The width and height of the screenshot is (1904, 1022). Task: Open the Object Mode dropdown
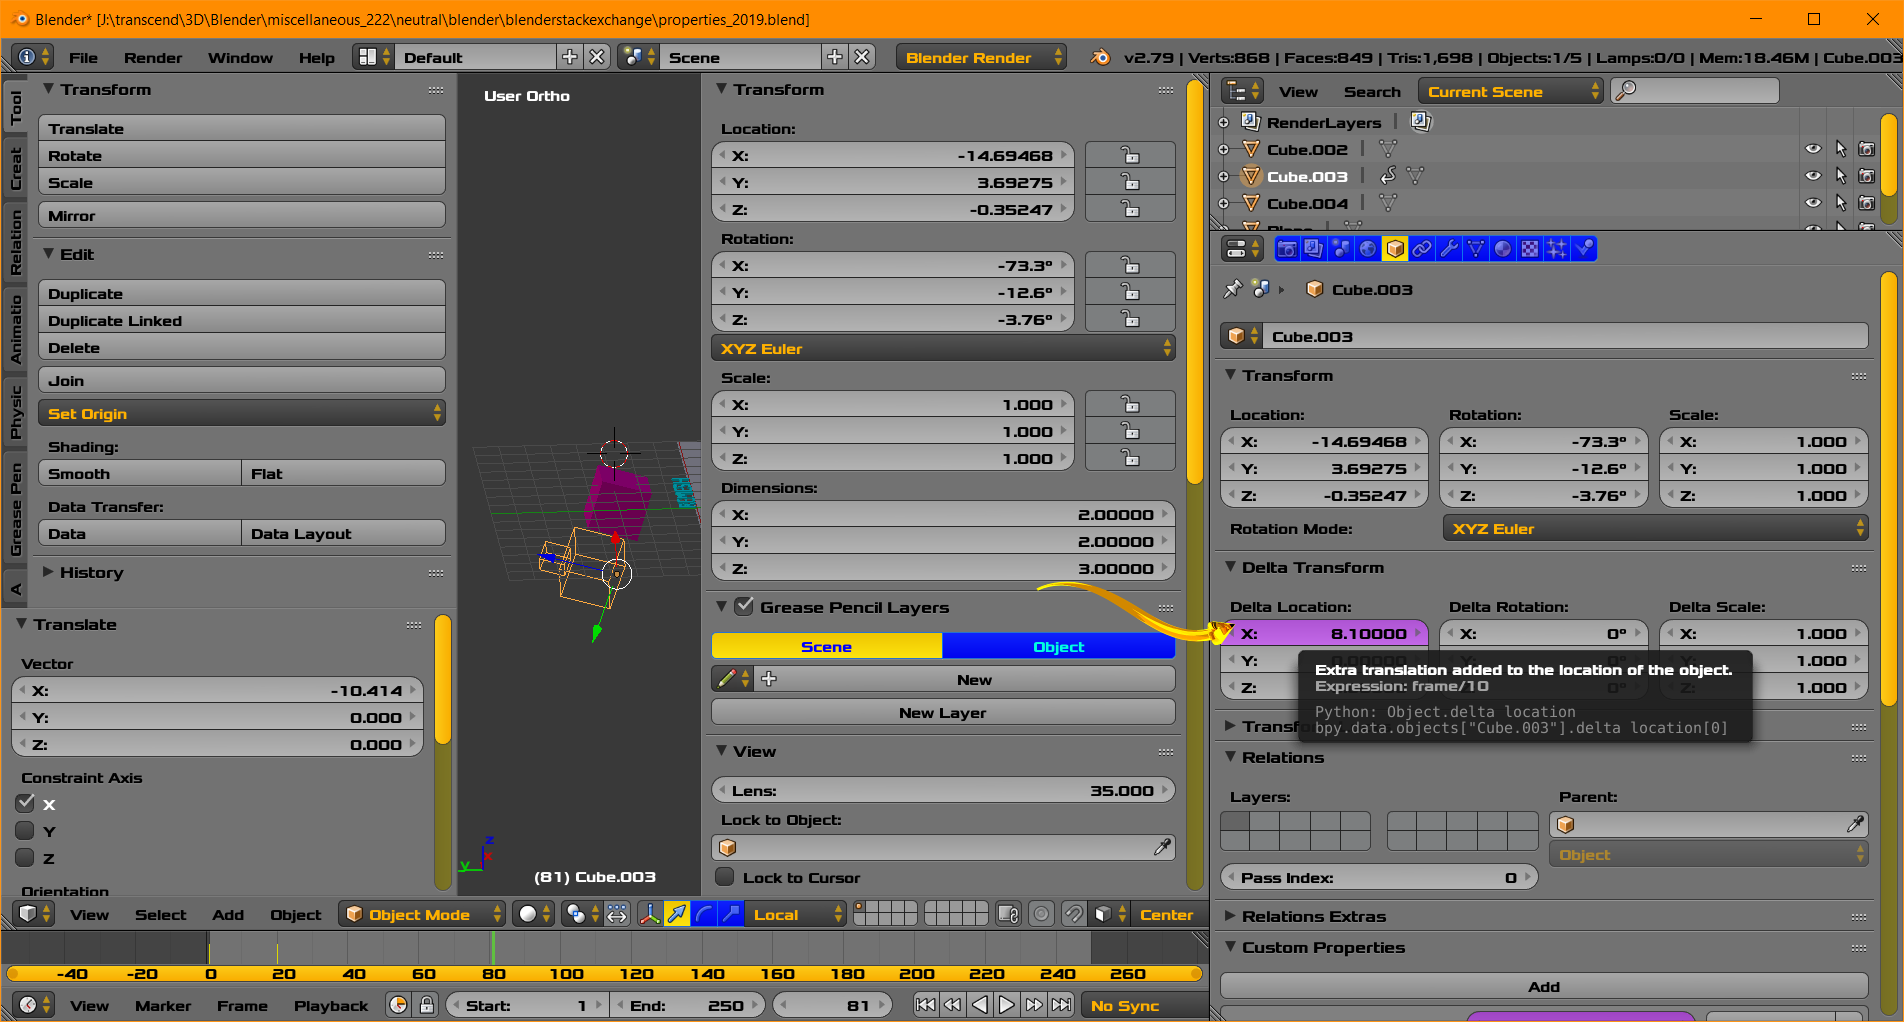tap(422, 914)
